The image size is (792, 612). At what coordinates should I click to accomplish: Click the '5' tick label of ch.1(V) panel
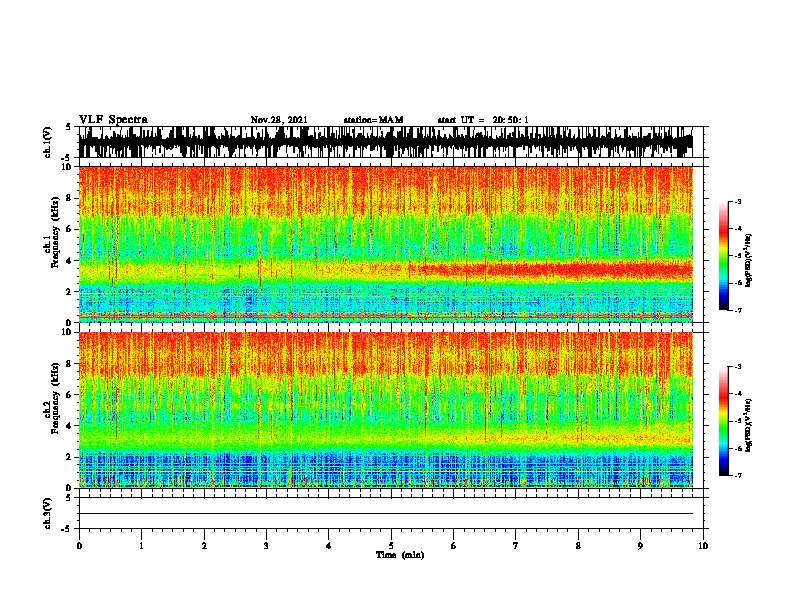pyautogui.click(x=68, y=127)
